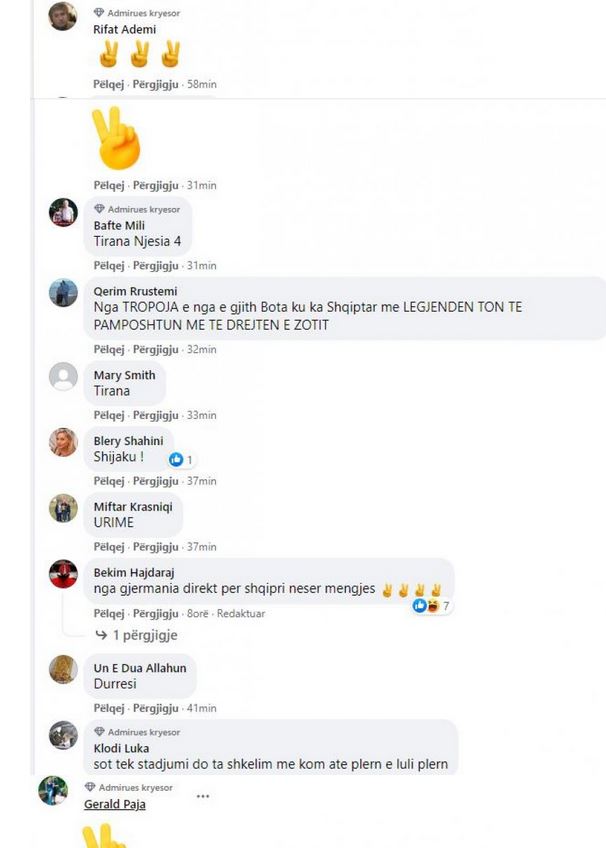This screenshot has width=606, height=848.
Task: Open Rifat Ademi's profile picture
Action: pos(63,16)
